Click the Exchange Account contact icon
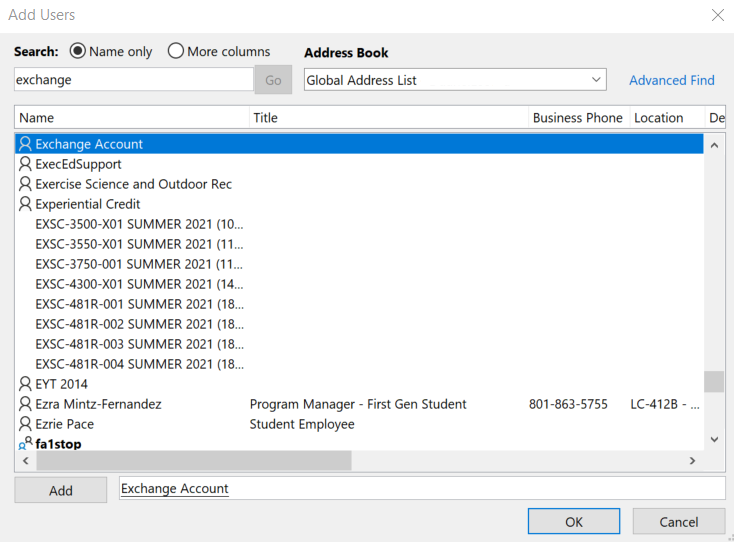Image resolution: width=734 pixels, height=542 pixels. 26,144
